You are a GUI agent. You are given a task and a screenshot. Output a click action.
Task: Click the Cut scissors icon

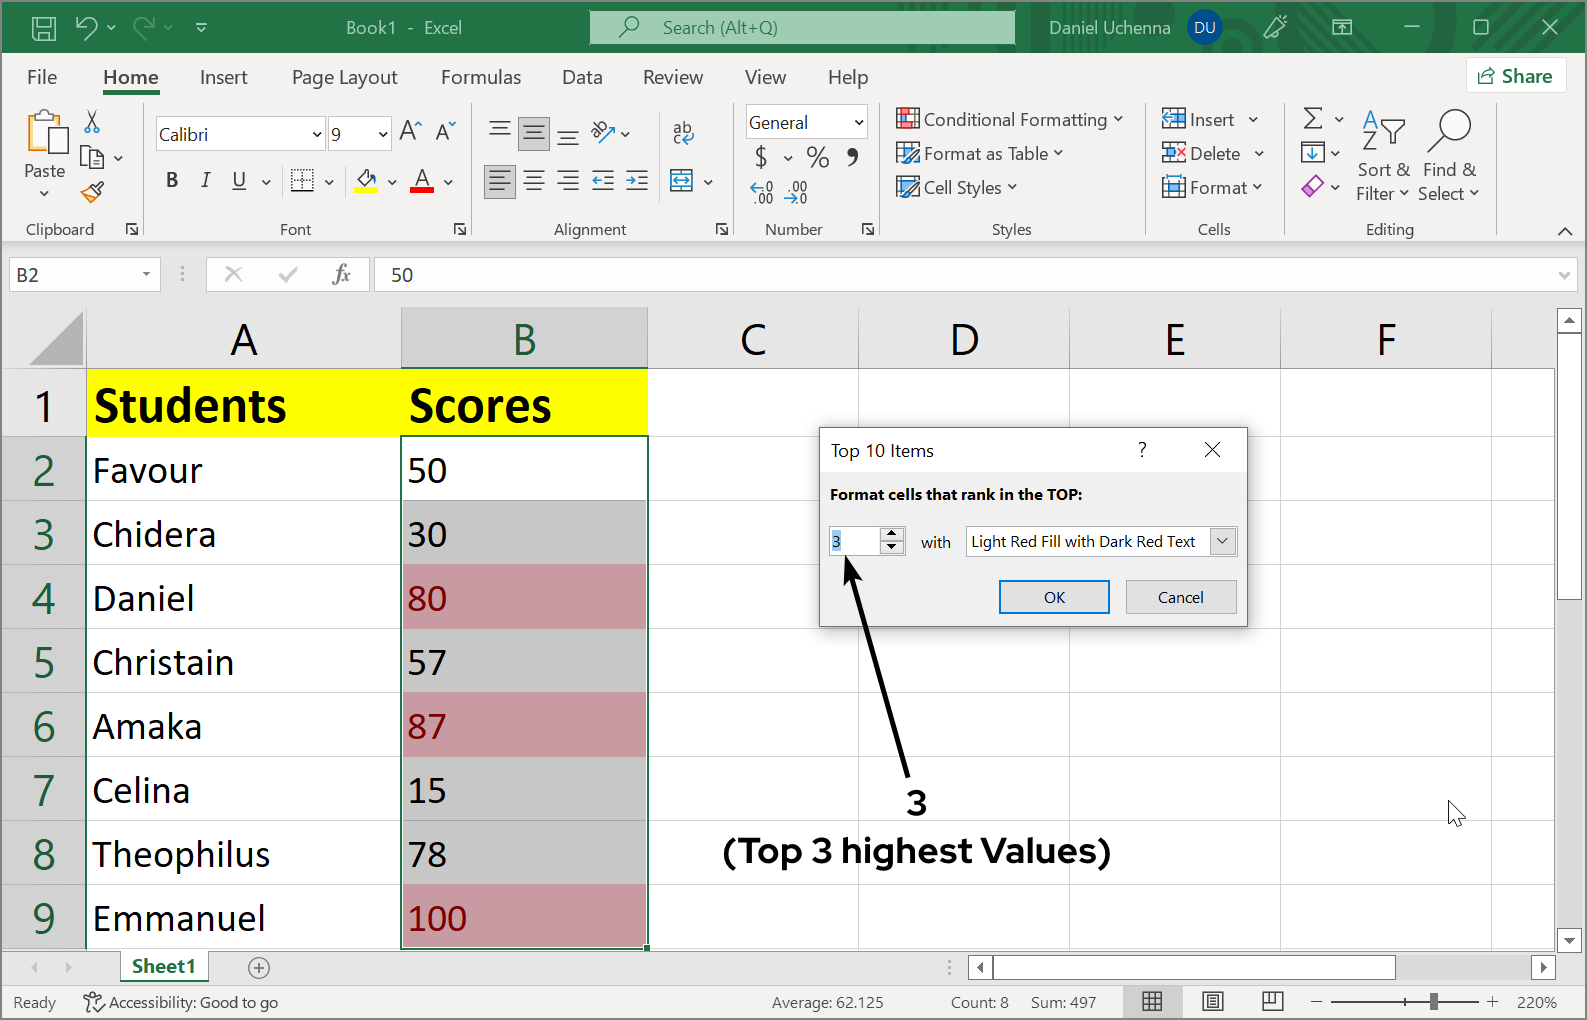point(92,122)
